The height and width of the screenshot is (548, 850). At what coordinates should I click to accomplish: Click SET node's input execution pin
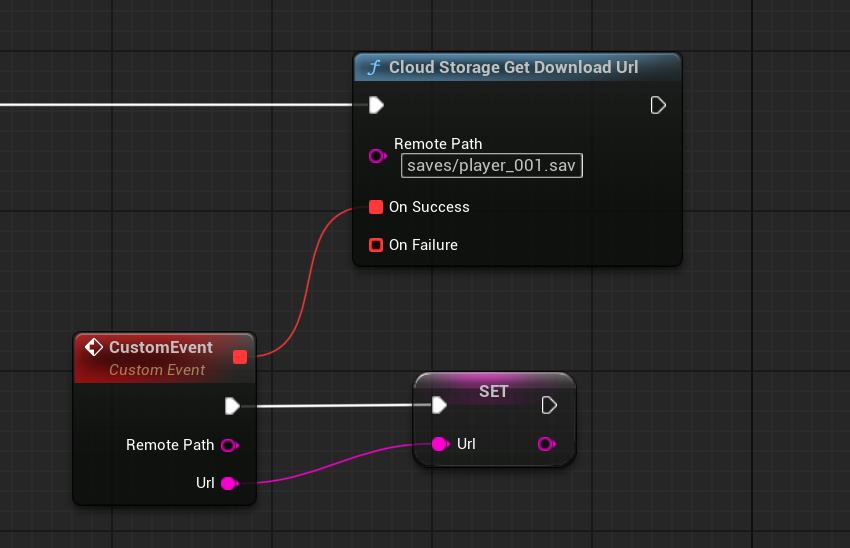[x=439, y=405]
